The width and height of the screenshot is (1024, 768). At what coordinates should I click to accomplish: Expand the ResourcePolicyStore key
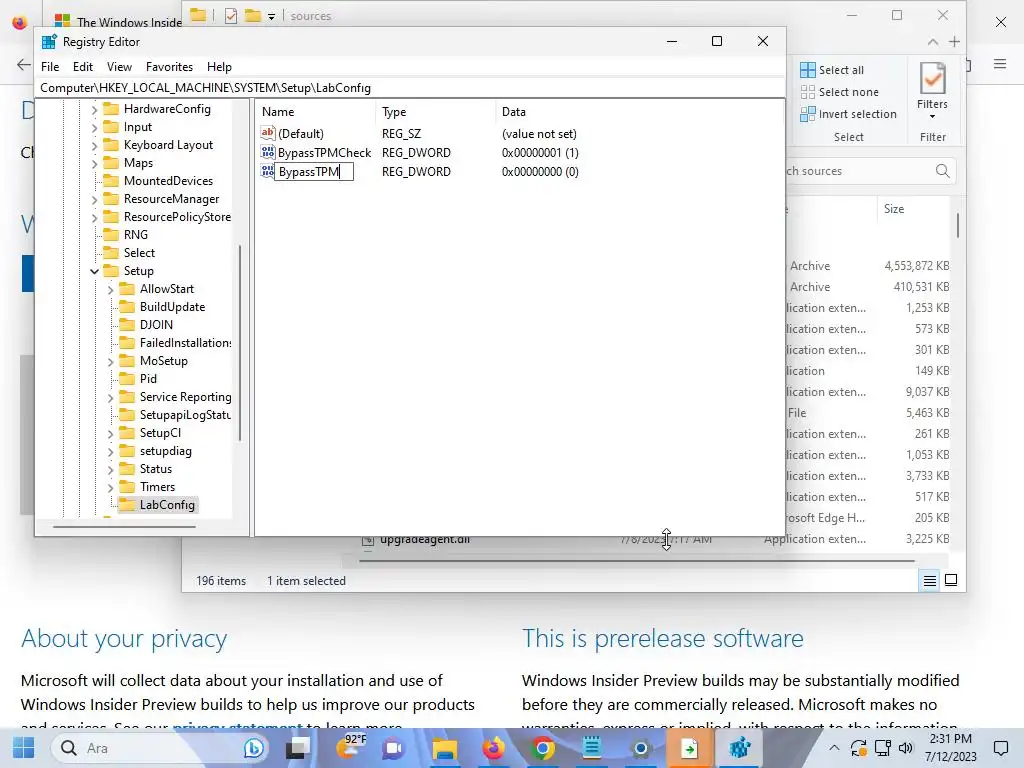tap(95, 217)
